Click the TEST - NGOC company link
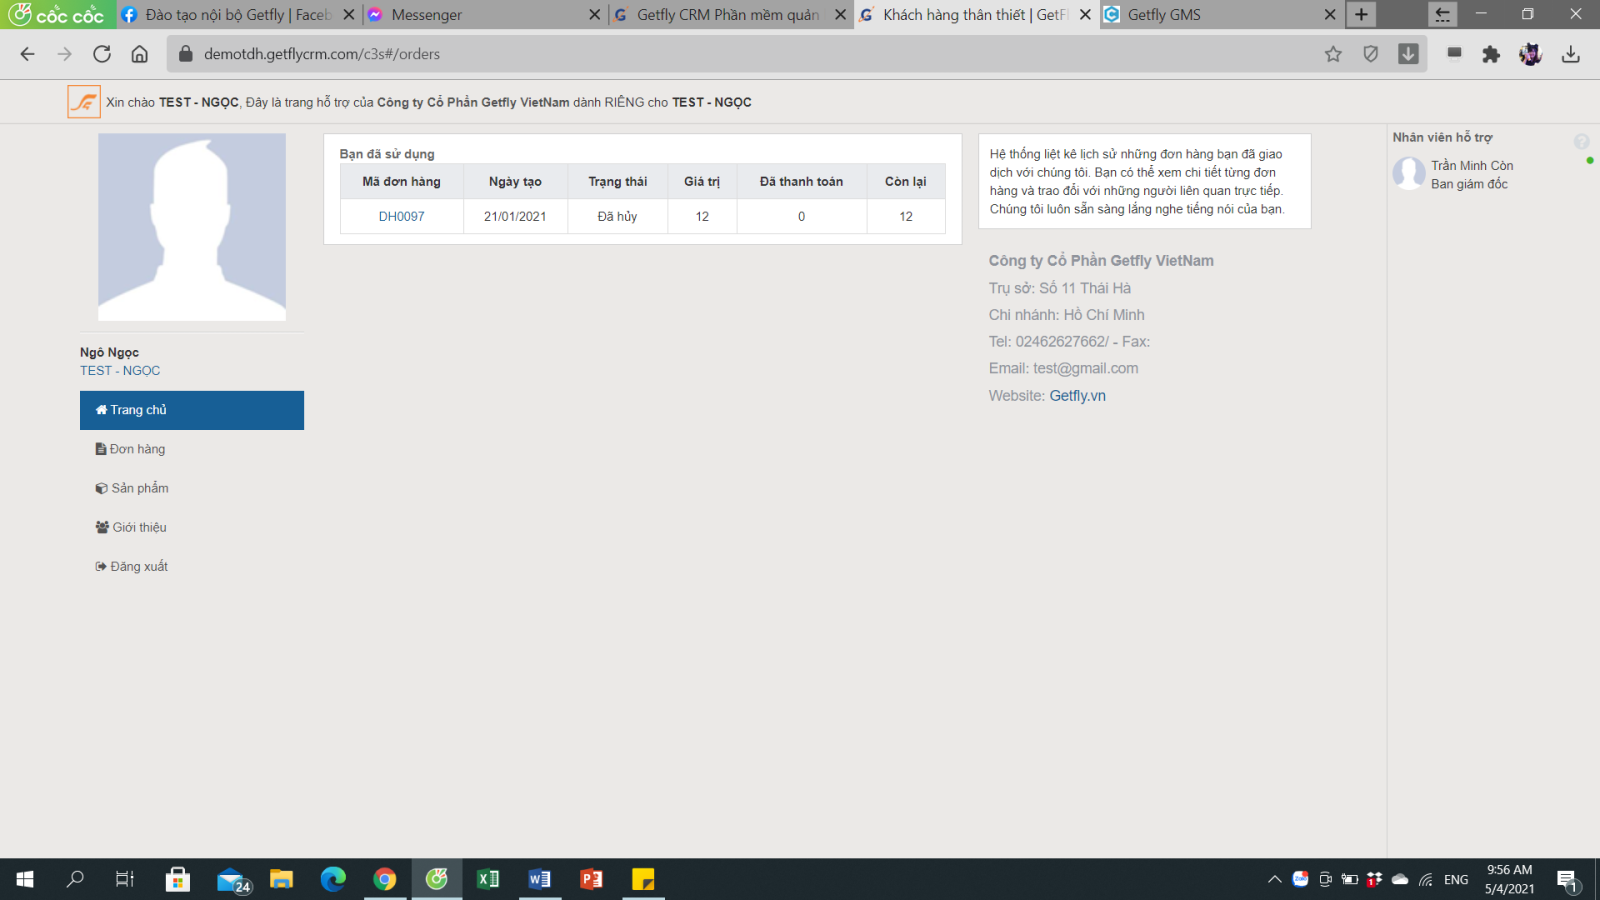The image size is (1600, 900). point(120,371)
